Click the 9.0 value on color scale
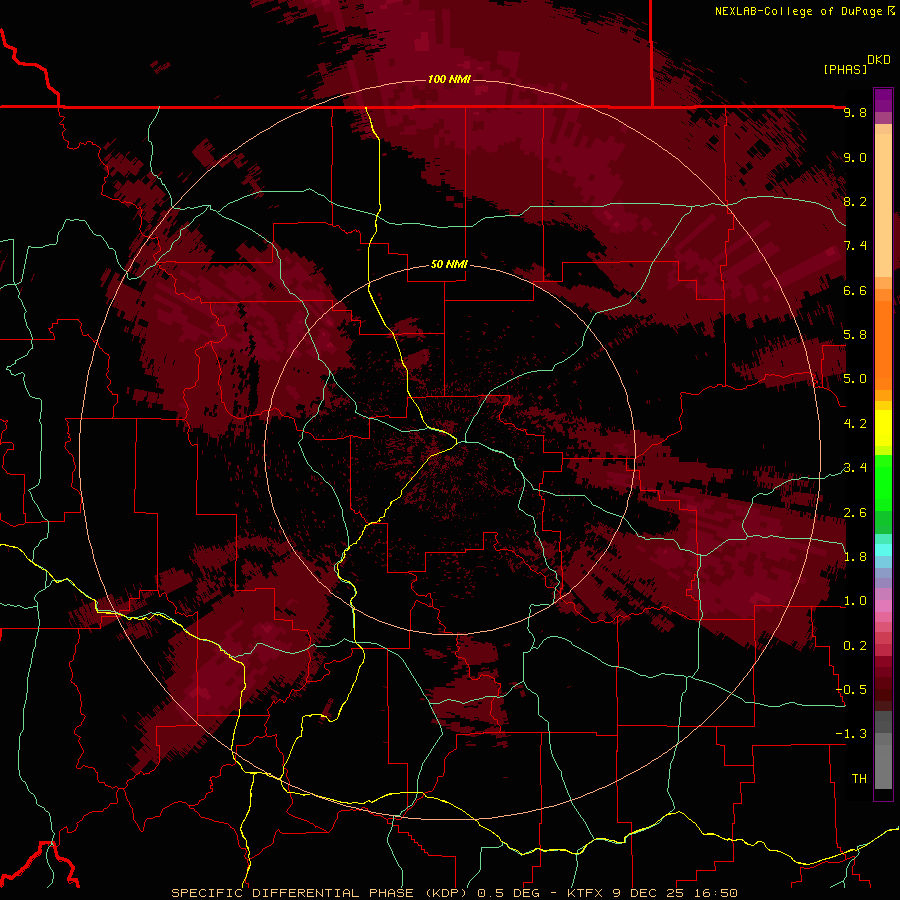900x900 pixels. click(855, 157)
